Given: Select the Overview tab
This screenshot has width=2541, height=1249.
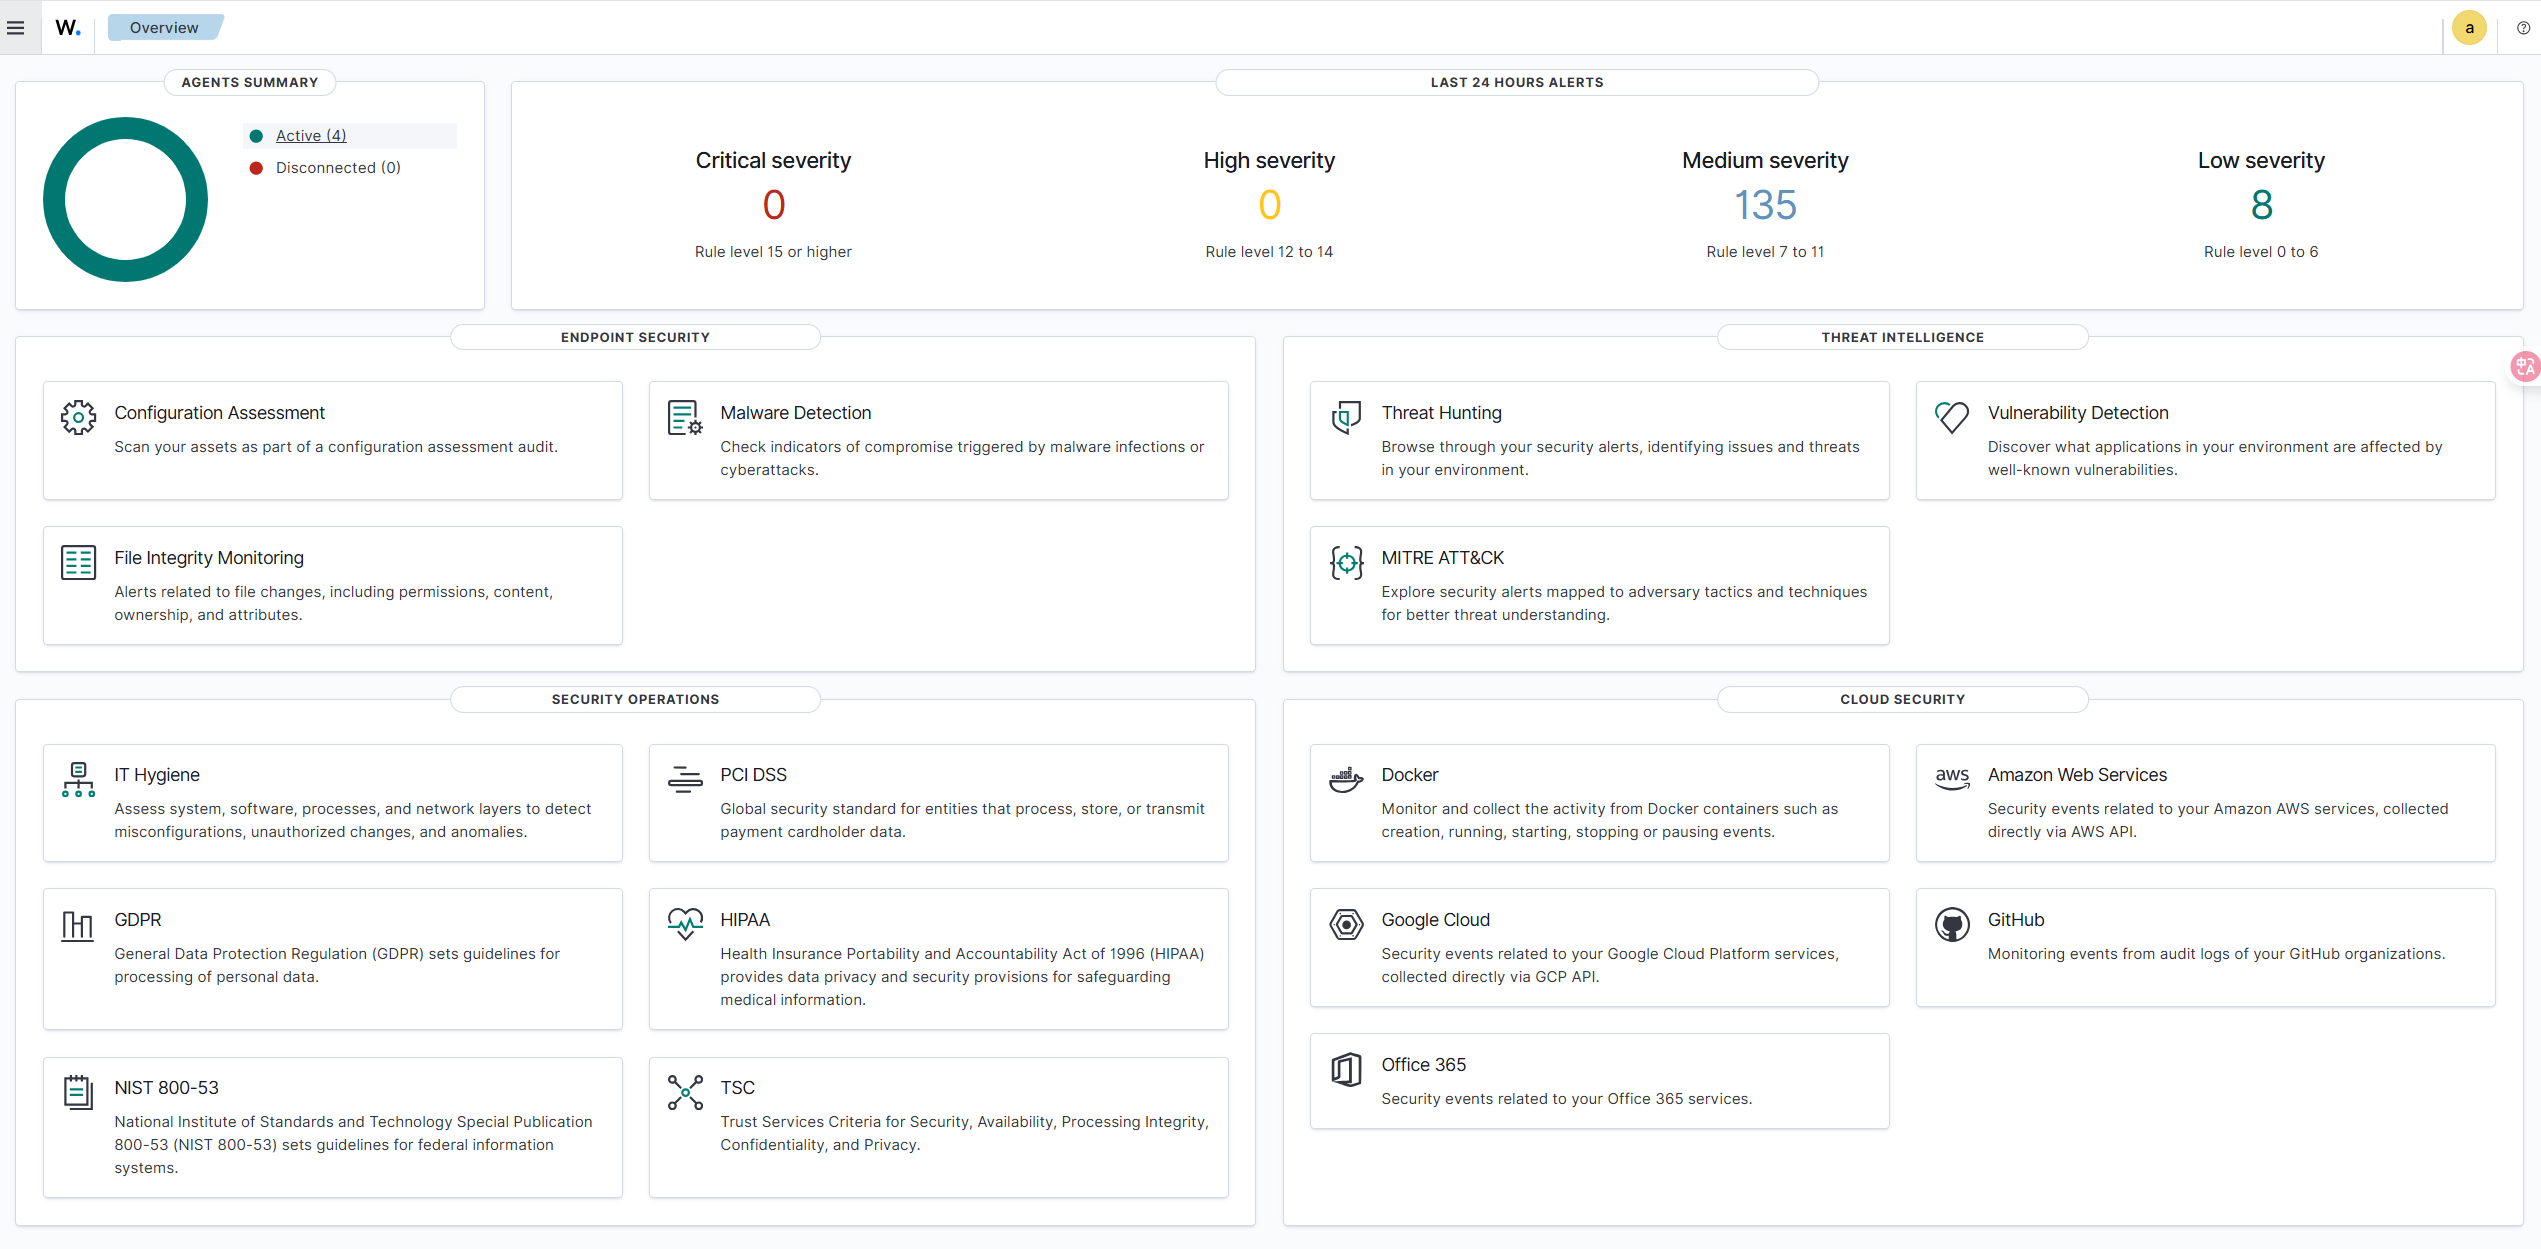Looking at the screenshot, I should pyautogui.click(x=164, y=27).
